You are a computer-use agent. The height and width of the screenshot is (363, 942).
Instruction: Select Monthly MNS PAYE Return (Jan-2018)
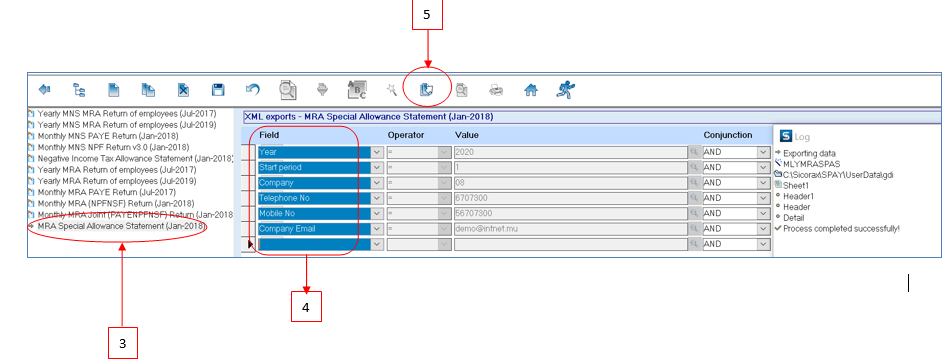tap(108, 136)
